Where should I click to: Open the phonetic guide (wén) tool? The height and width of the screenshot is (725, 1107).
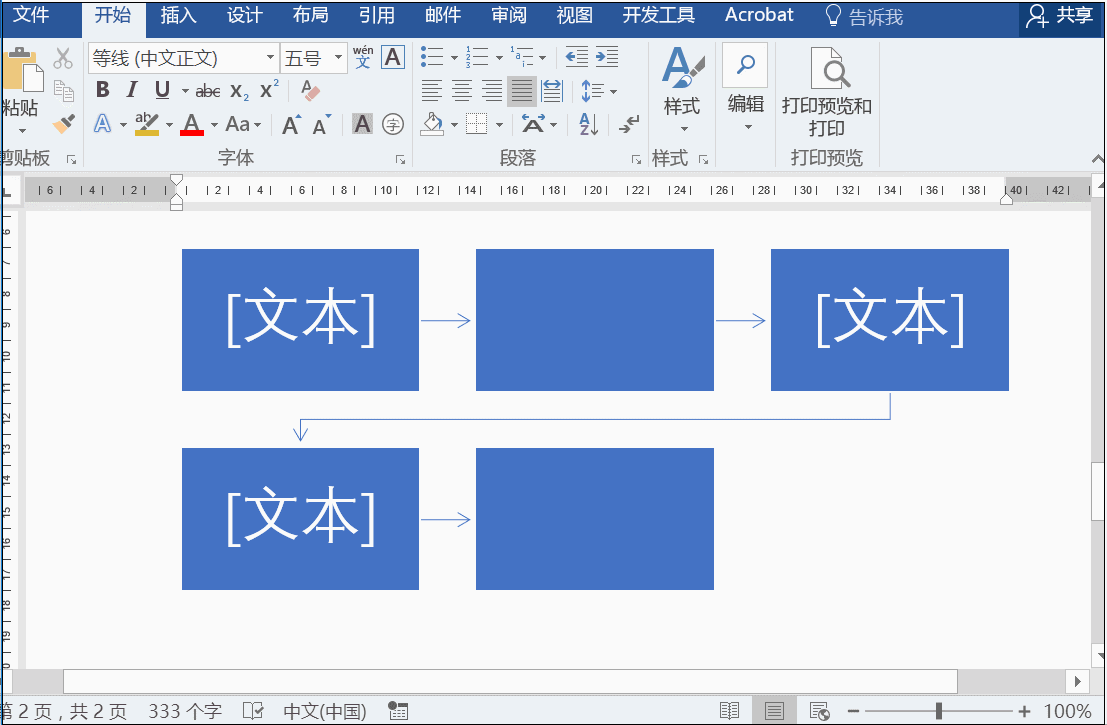(x=363, y=57)
